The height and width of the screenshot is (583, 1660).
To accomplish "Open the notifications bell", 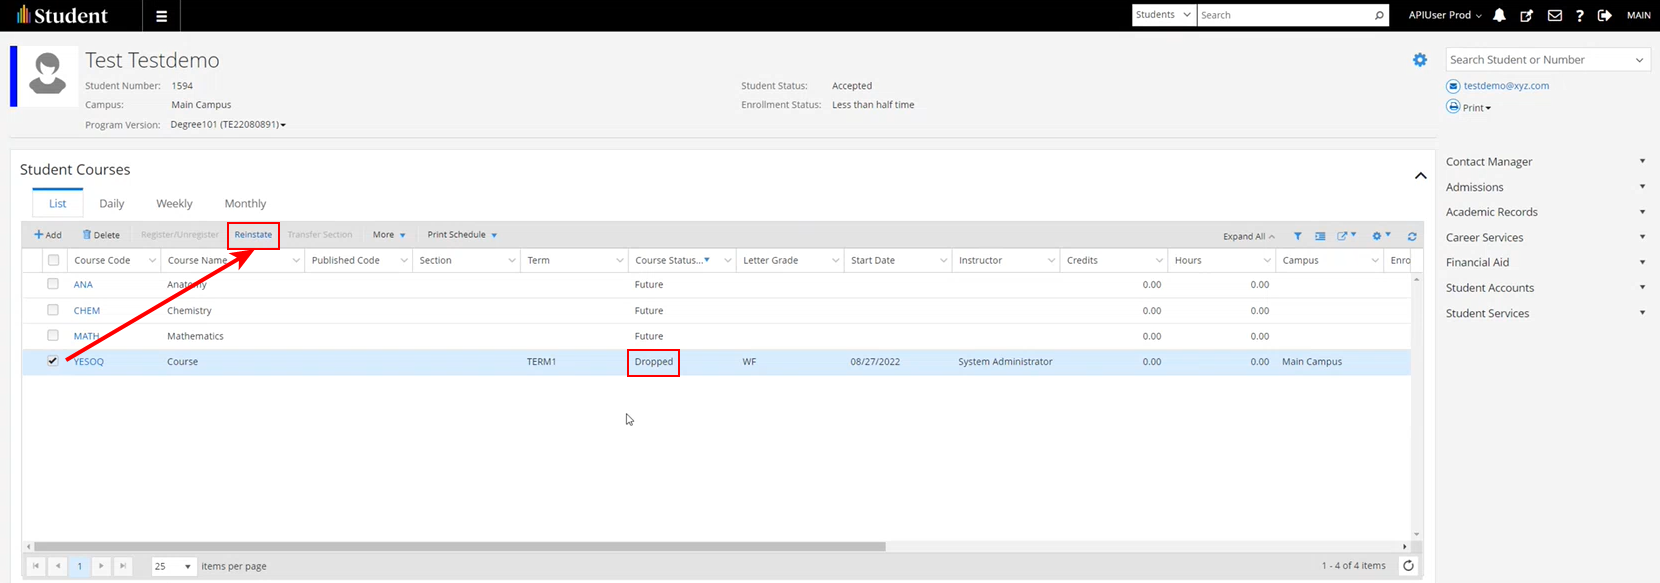I will (x=1499, y=15).
